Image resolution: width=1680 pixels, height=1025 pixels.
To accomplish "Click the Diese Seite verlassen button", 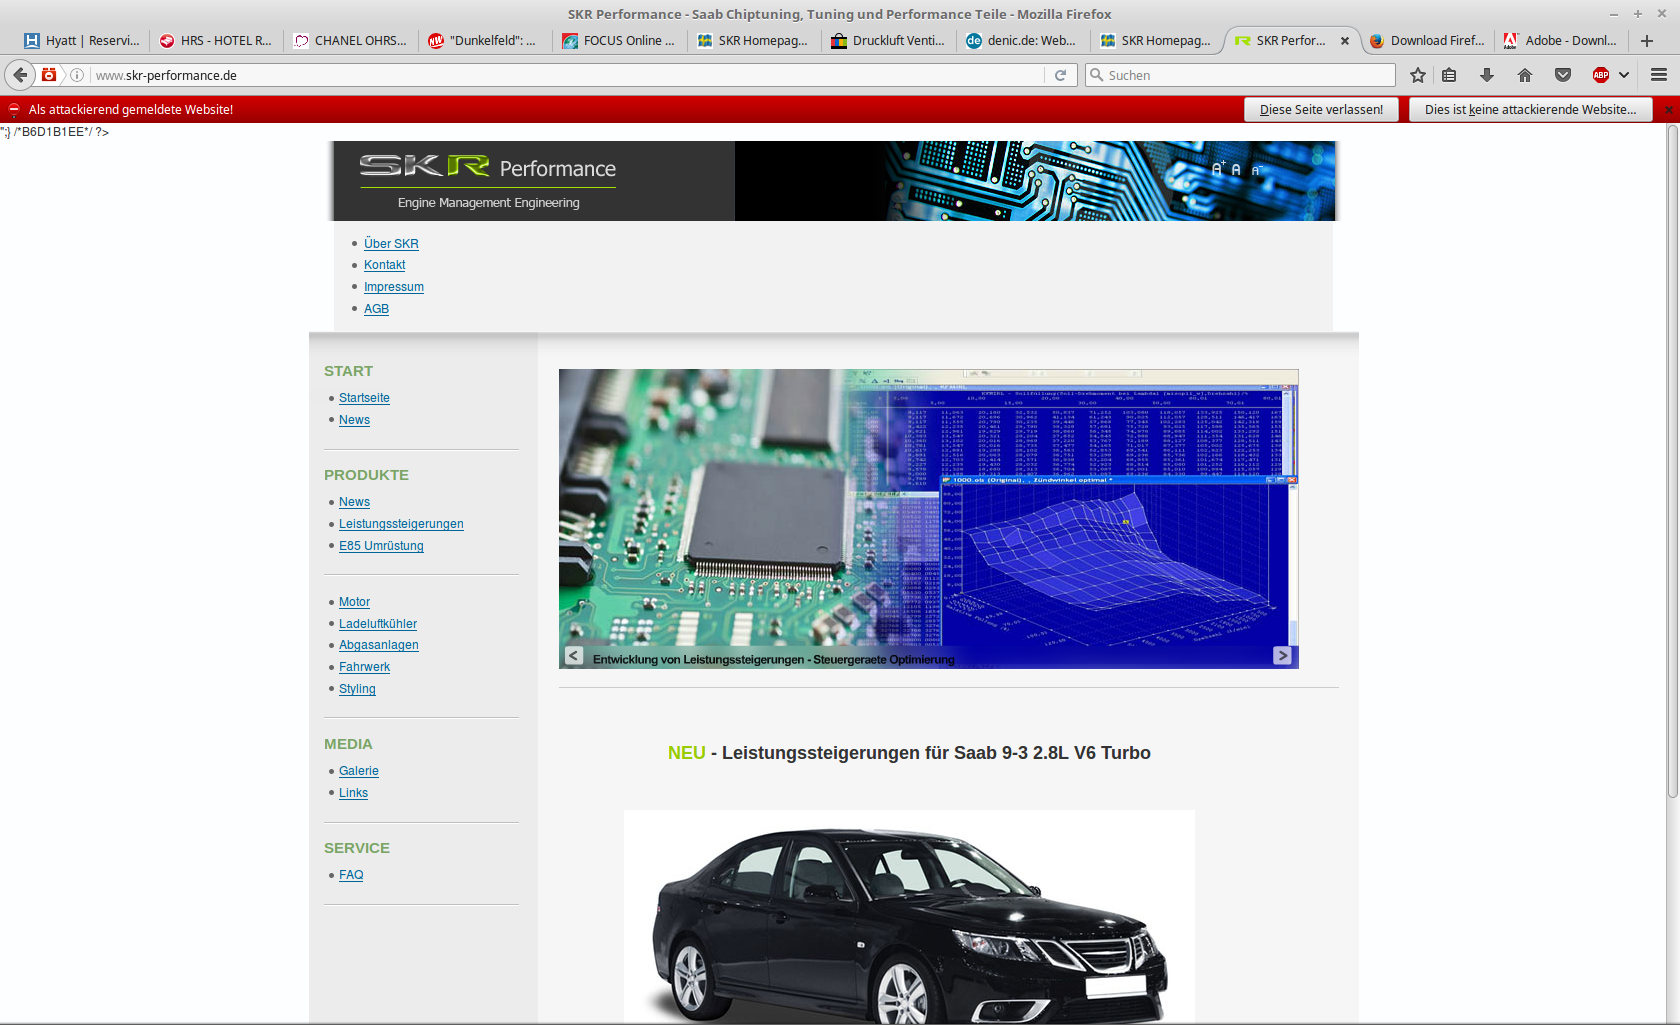I will [x=1321, y=110].
